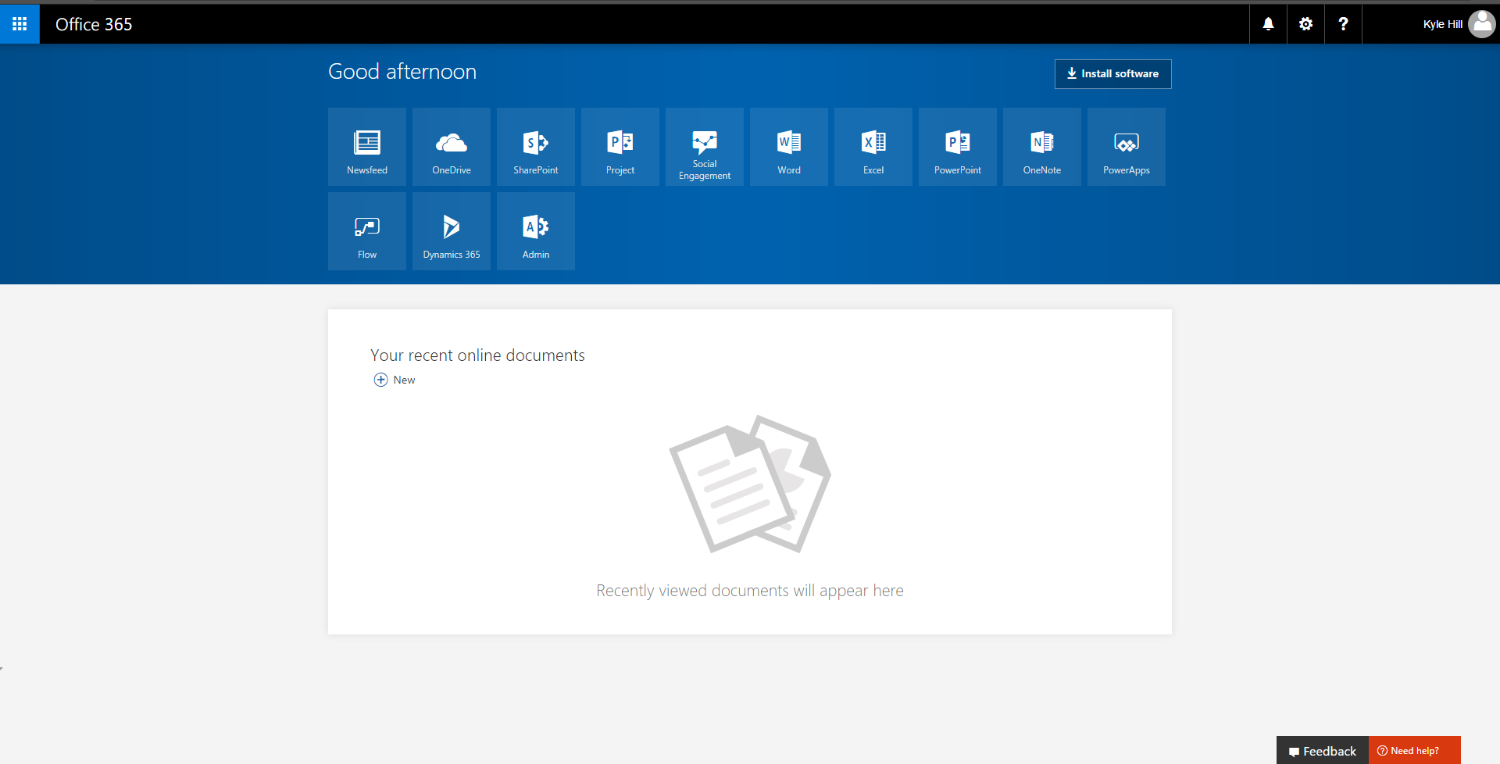This screenshot has height=764, width=1500.
Task: Click the 'Good afternoon' greeting text
Action: 402,72
